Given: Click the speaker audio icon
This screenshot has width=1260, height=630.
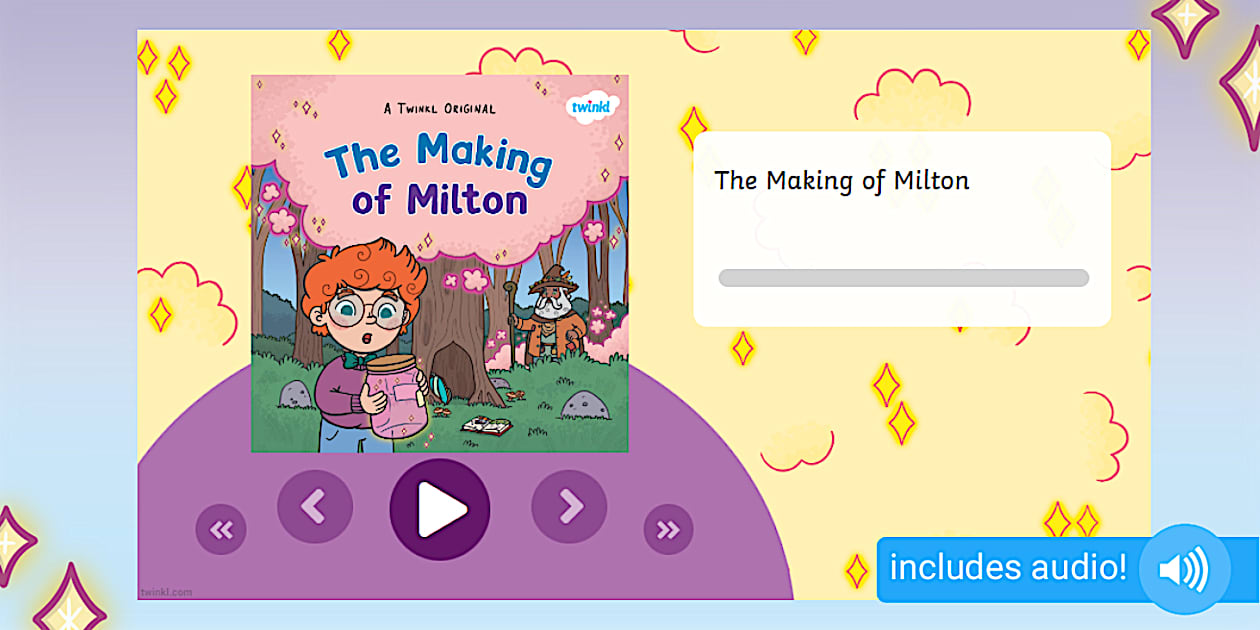Looking at the screenshot, I should 1185,569.
